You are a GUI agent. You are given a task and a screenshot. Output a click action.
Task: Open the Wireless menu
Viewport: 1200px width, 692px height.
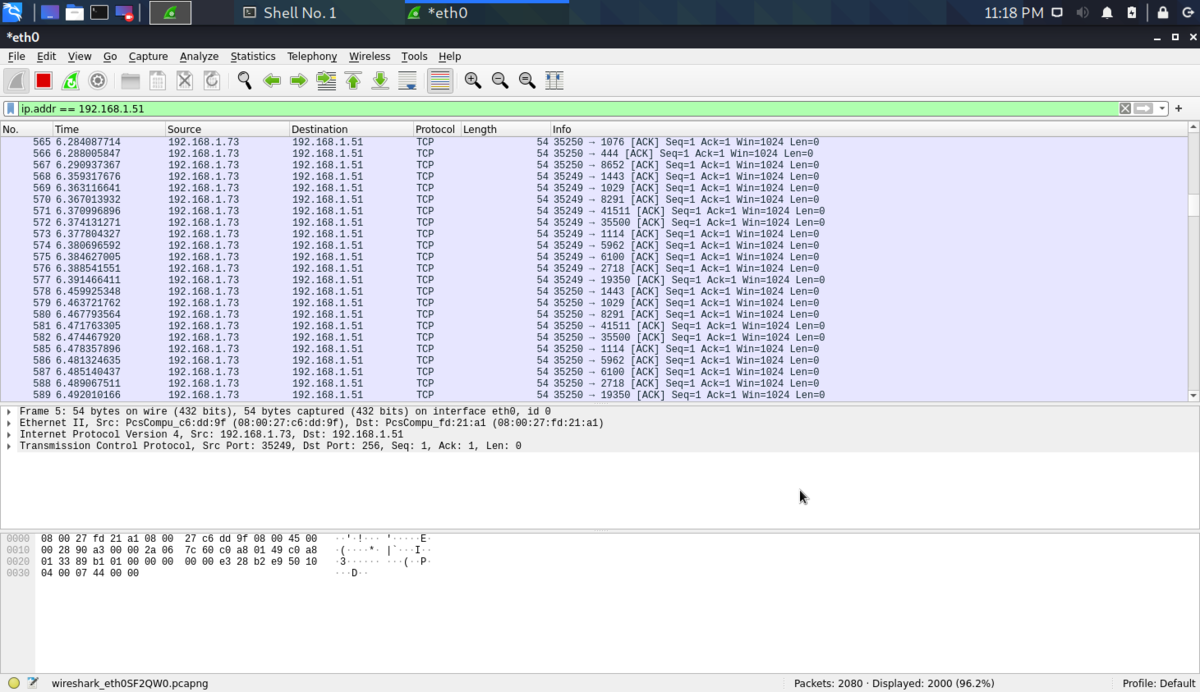[369, 56]
